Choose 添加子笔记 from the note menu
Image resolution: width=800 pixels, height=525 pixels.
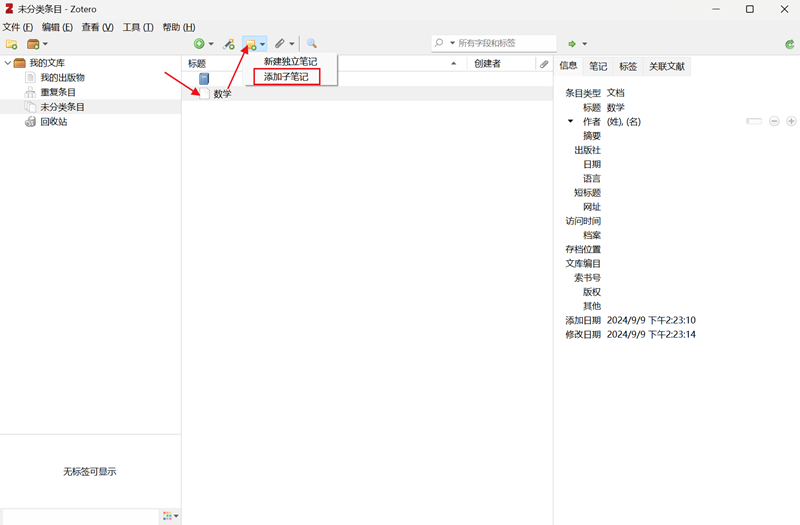click(286, 77)
